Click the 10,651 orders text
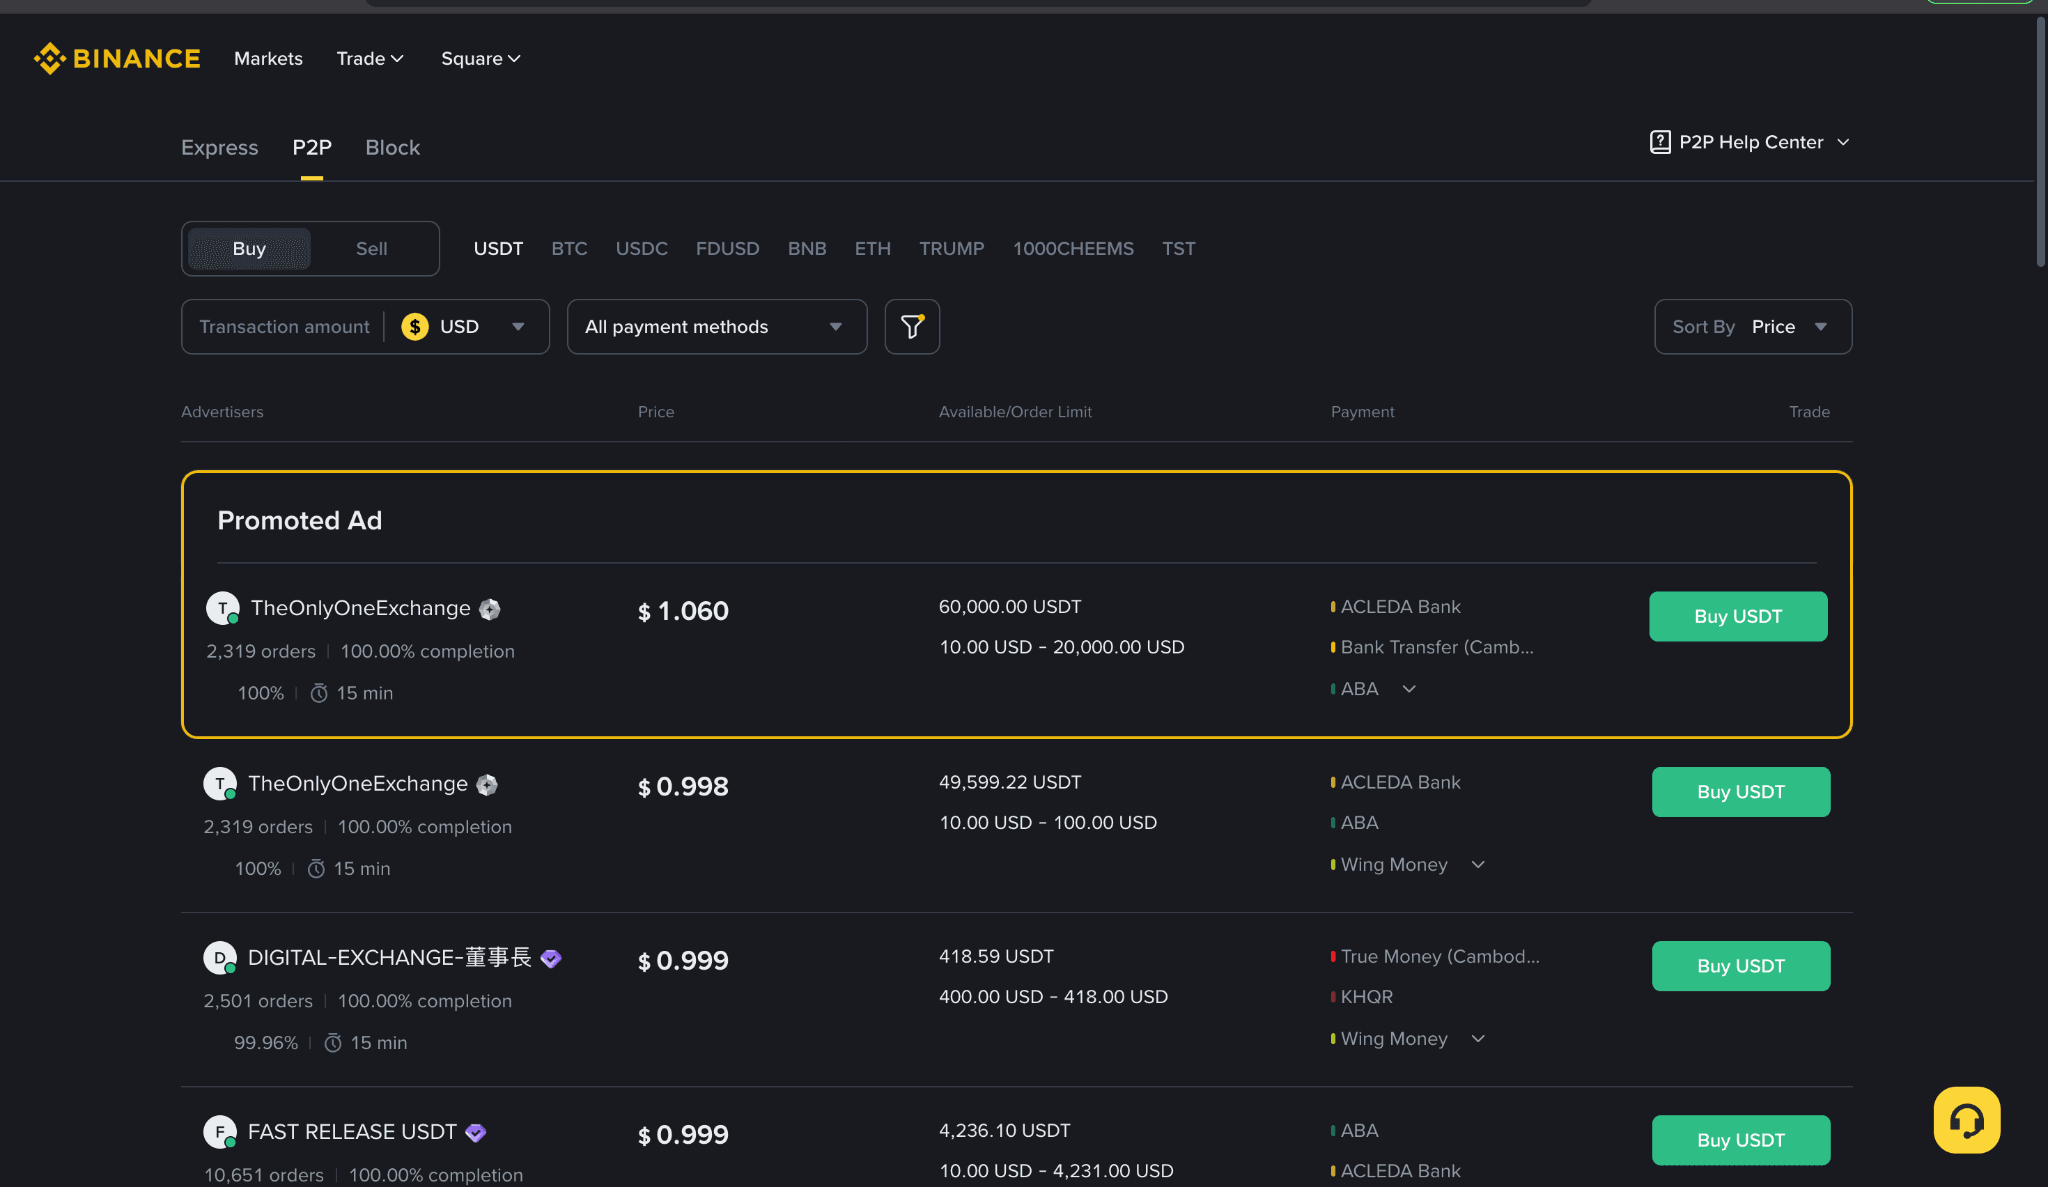 click(x=264, y=1175)
